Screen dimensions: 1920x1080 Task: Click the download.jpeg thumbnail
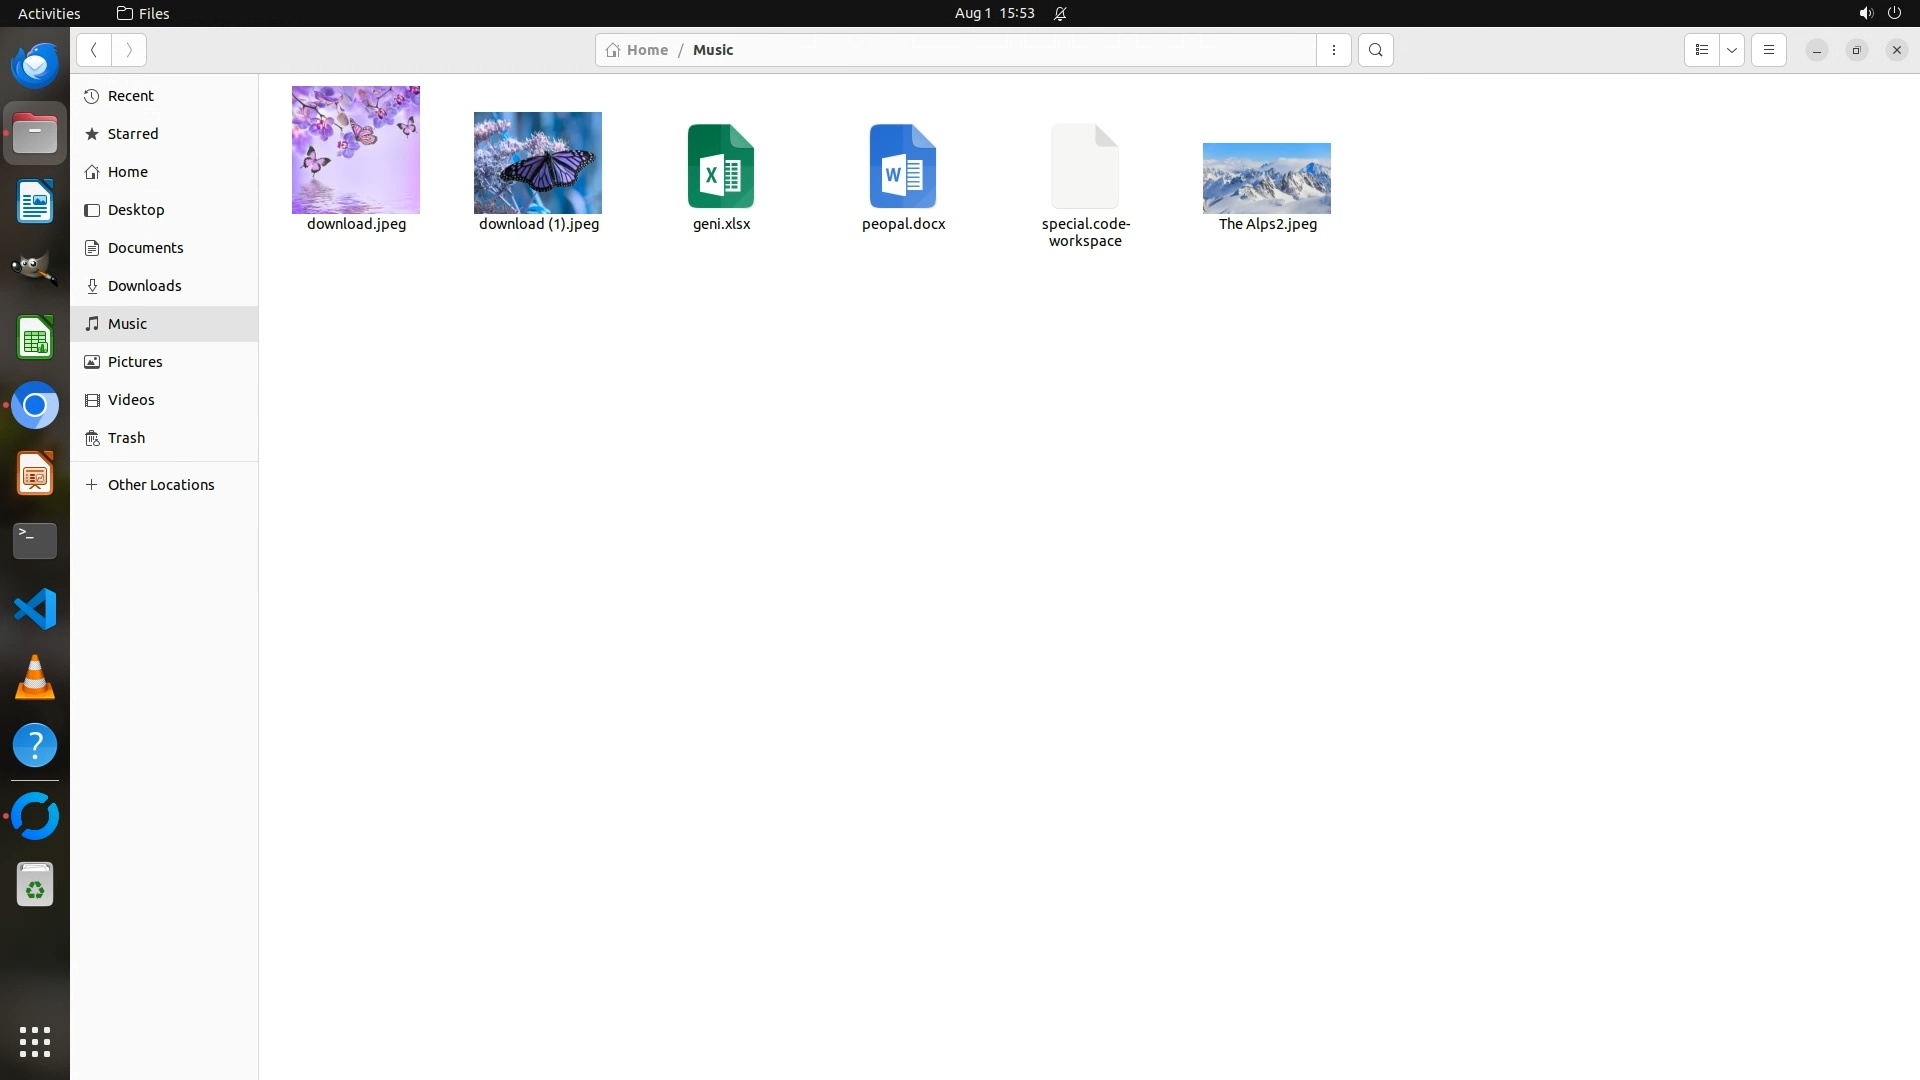pyautogui.click(x=356, y=150)
